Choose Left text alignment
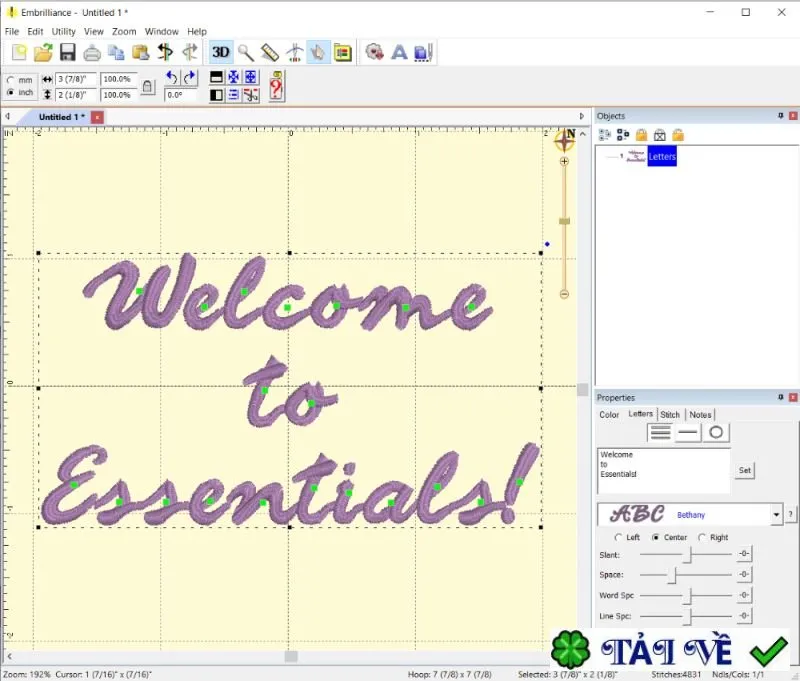Image resolution: width=800 pixels, height=681 pixels. (x=618, y=537)
